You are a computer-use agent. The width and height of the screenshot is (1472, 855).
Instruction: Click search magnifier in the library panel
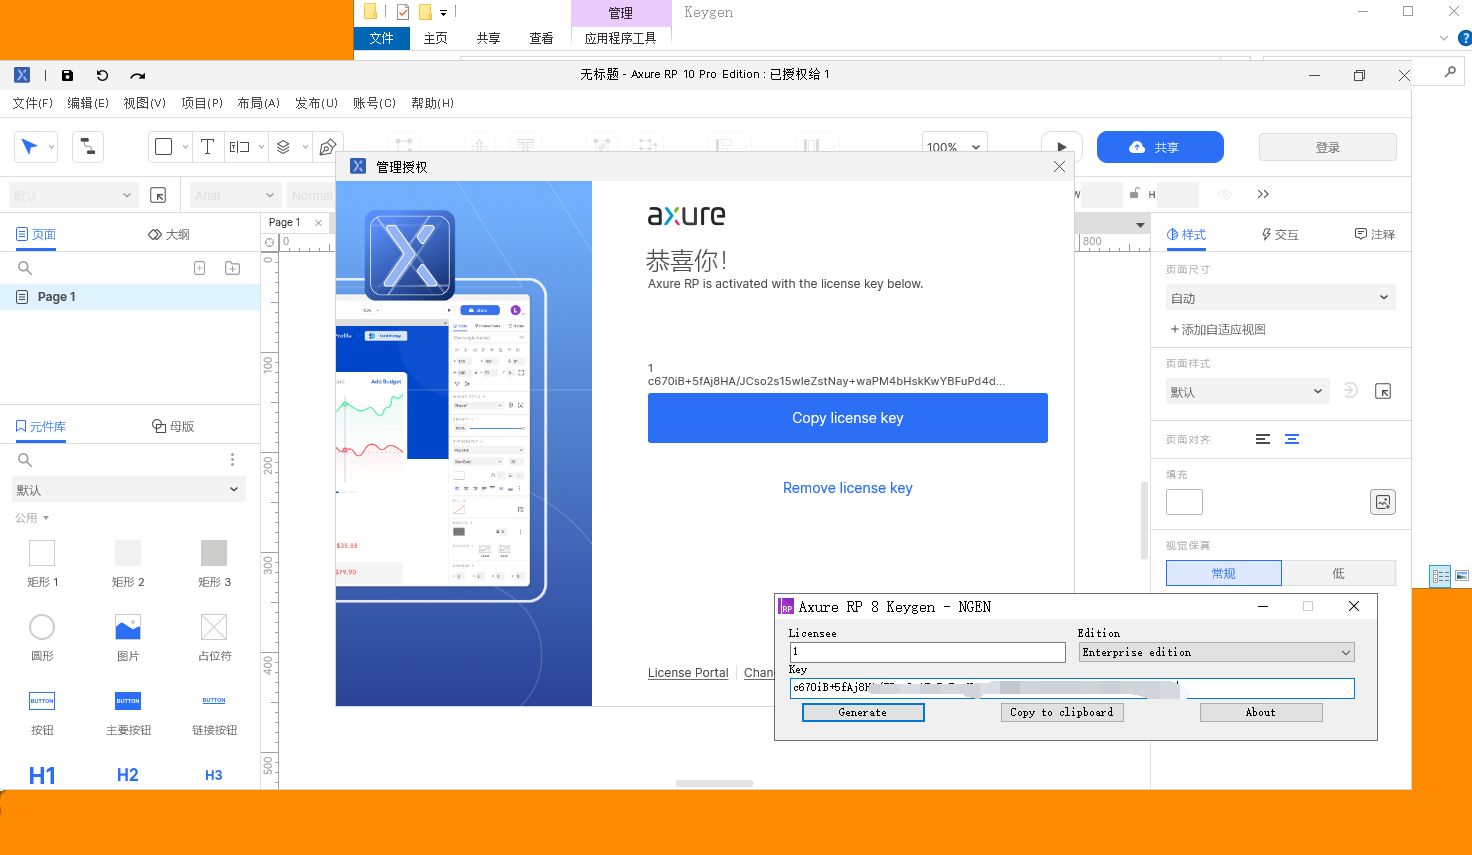(x=25, y=460)
